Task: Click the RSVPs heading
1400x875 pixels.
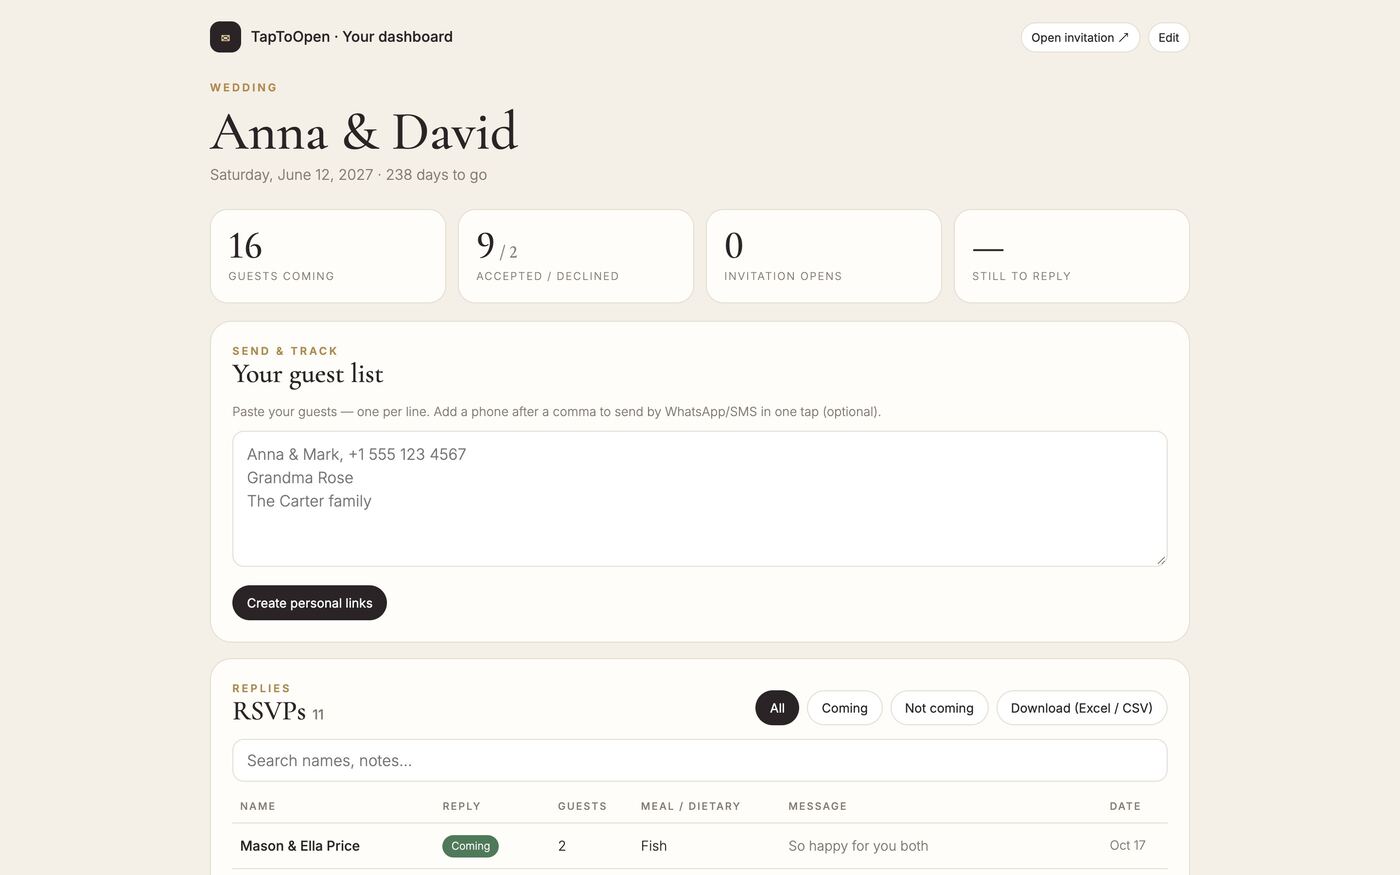Action: (269, 711)
